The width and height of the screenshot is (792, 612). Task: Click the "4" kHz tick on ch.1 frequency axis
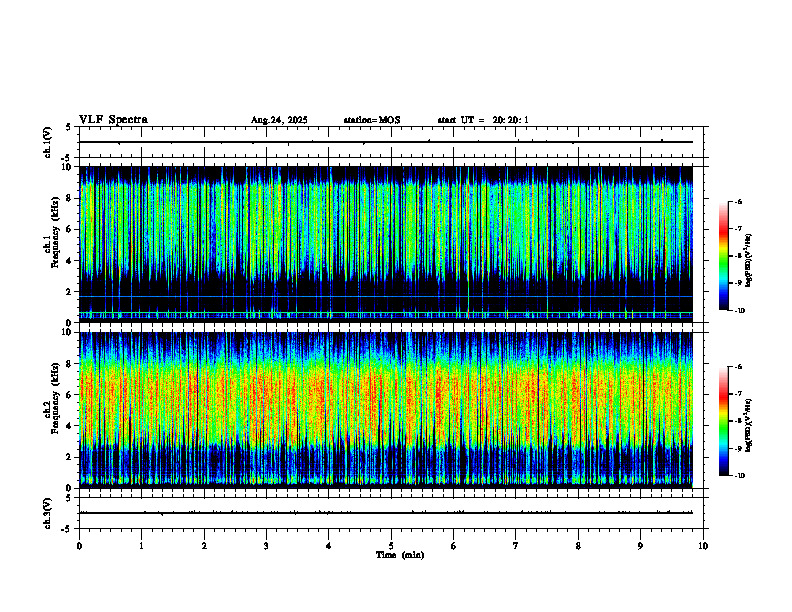pos(70,261)
